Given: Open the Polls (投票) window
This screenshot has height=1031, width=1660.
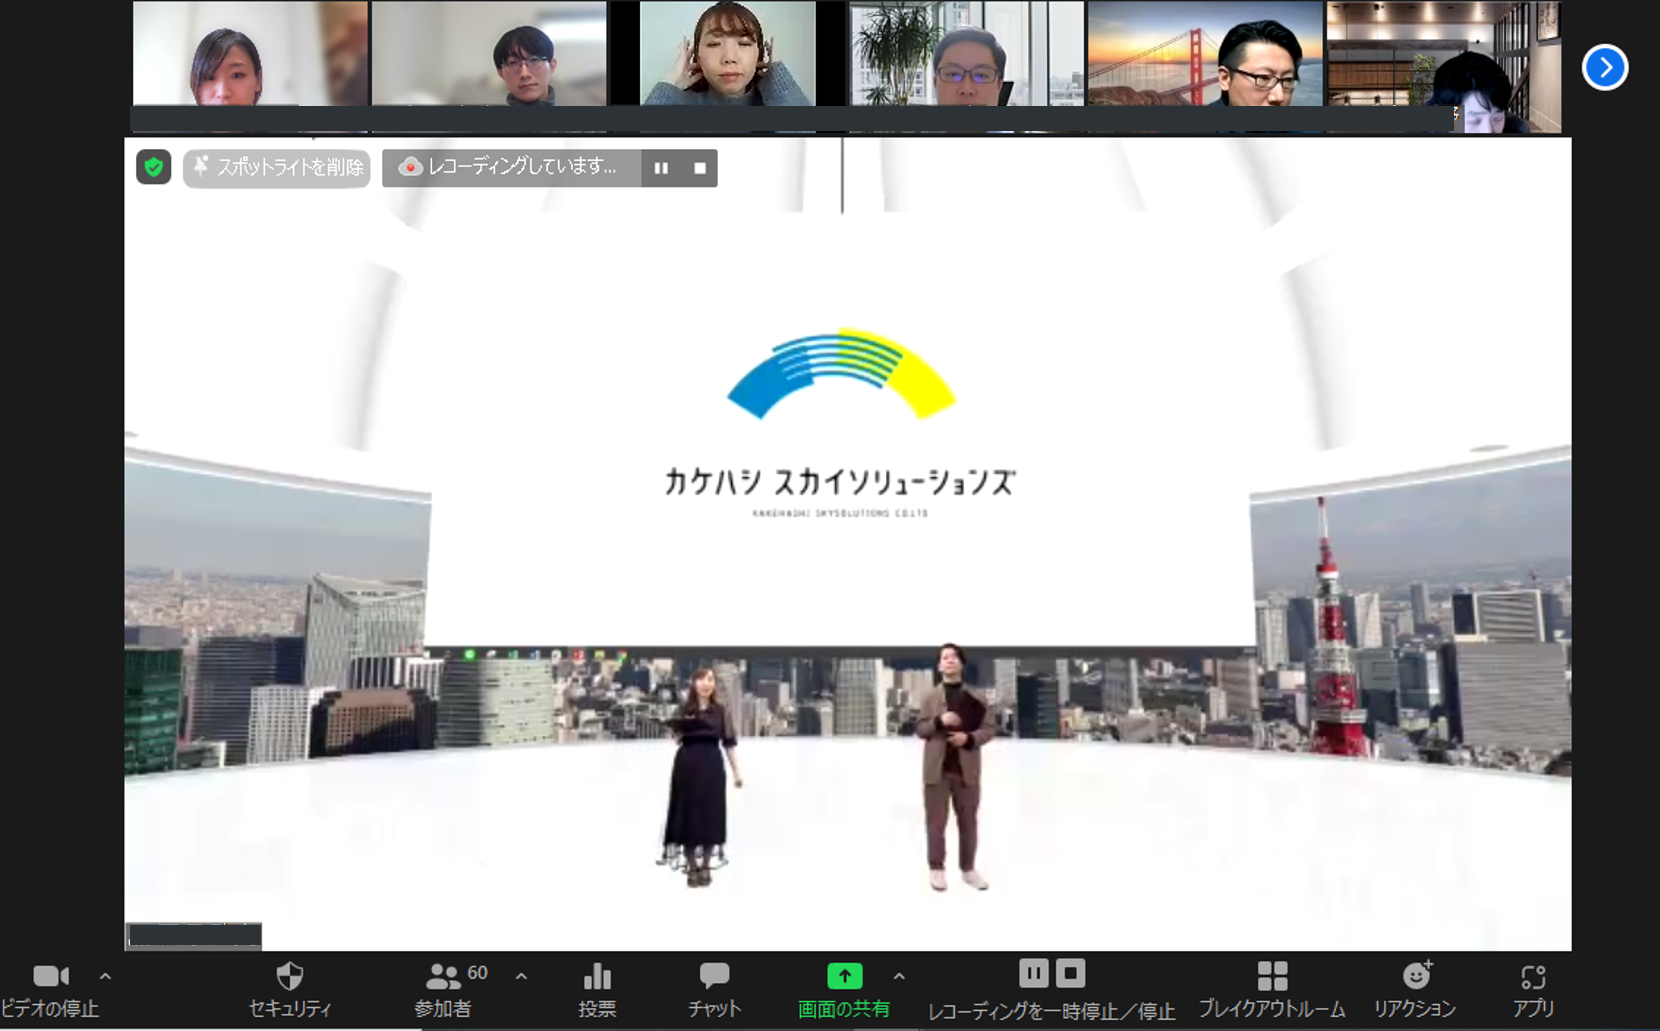Looking at the screenshot, I should pos(597,989).
